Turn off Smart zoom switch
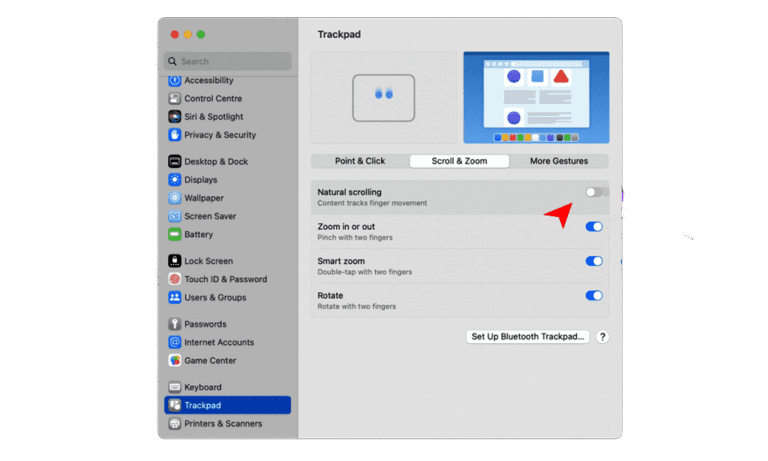The width and height of the screenshot is (768, 461). (x=594, y=261)
